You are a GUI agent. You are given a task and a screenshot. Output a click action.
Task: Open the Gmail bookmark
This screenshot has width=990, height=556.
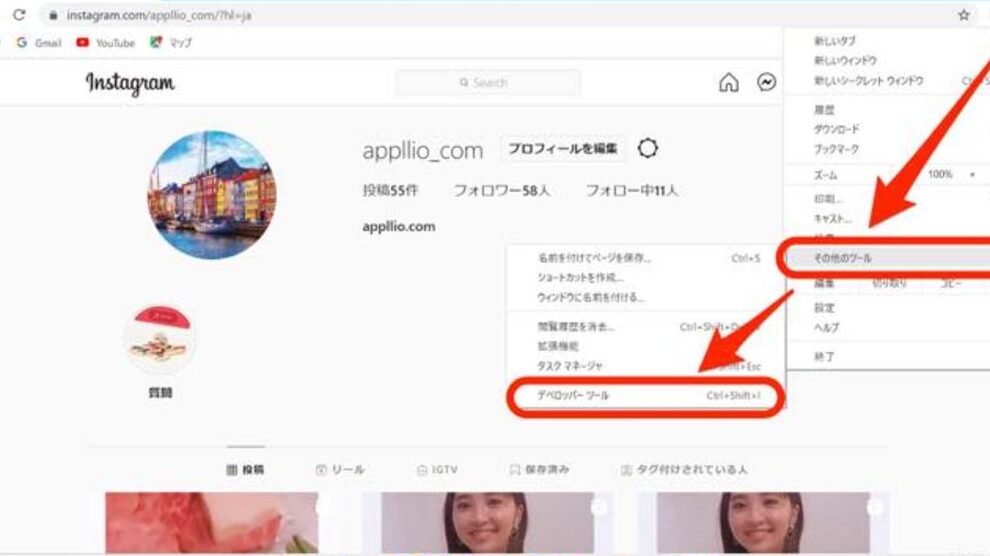[40, 43]
